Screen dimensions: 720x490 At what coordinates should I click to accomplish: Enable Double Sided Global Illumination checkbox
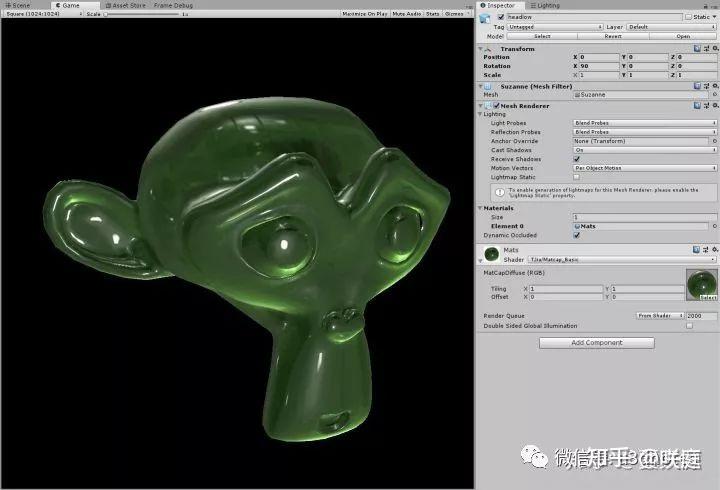pos(689,326)
